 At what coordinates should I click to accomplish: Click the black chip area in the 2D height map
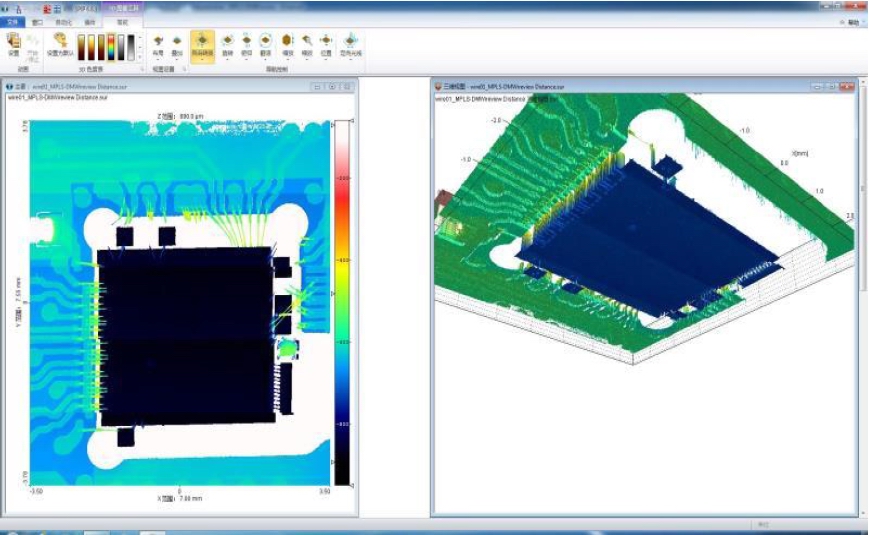[186, 336]
